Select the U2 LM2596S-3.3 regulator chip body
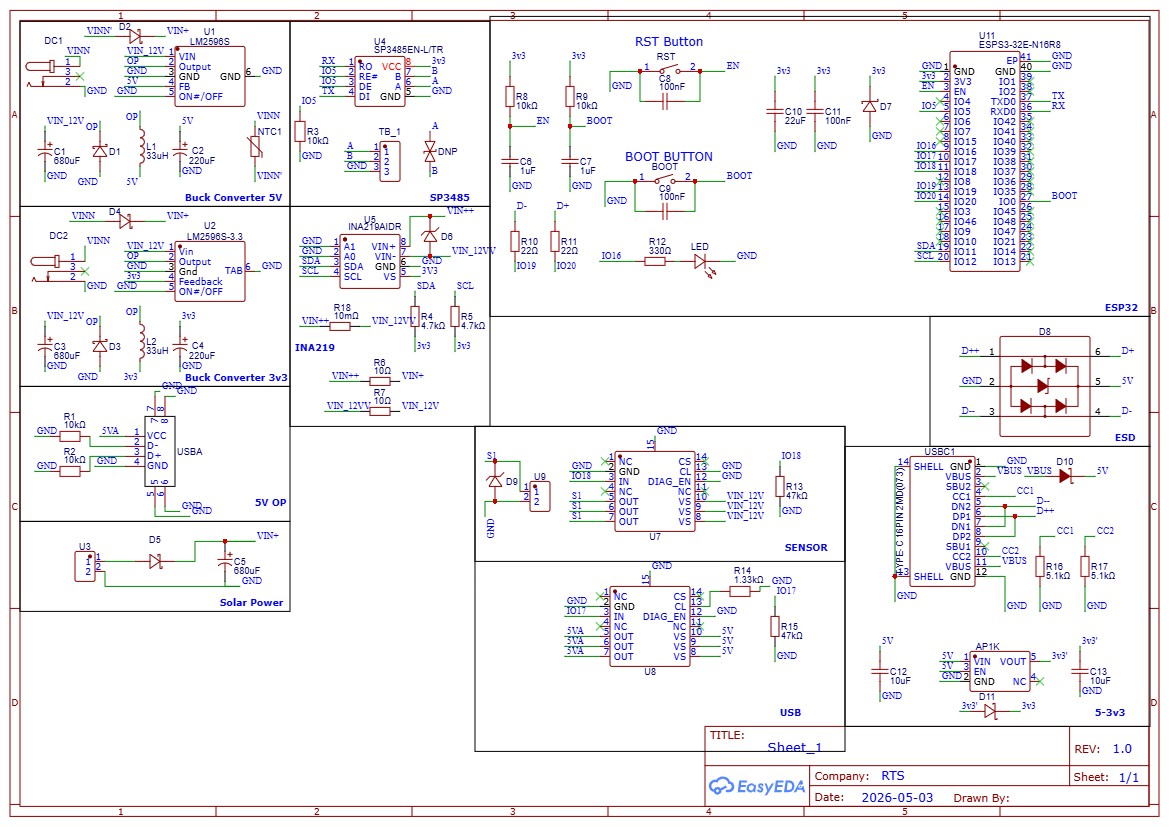 (209, 271)
